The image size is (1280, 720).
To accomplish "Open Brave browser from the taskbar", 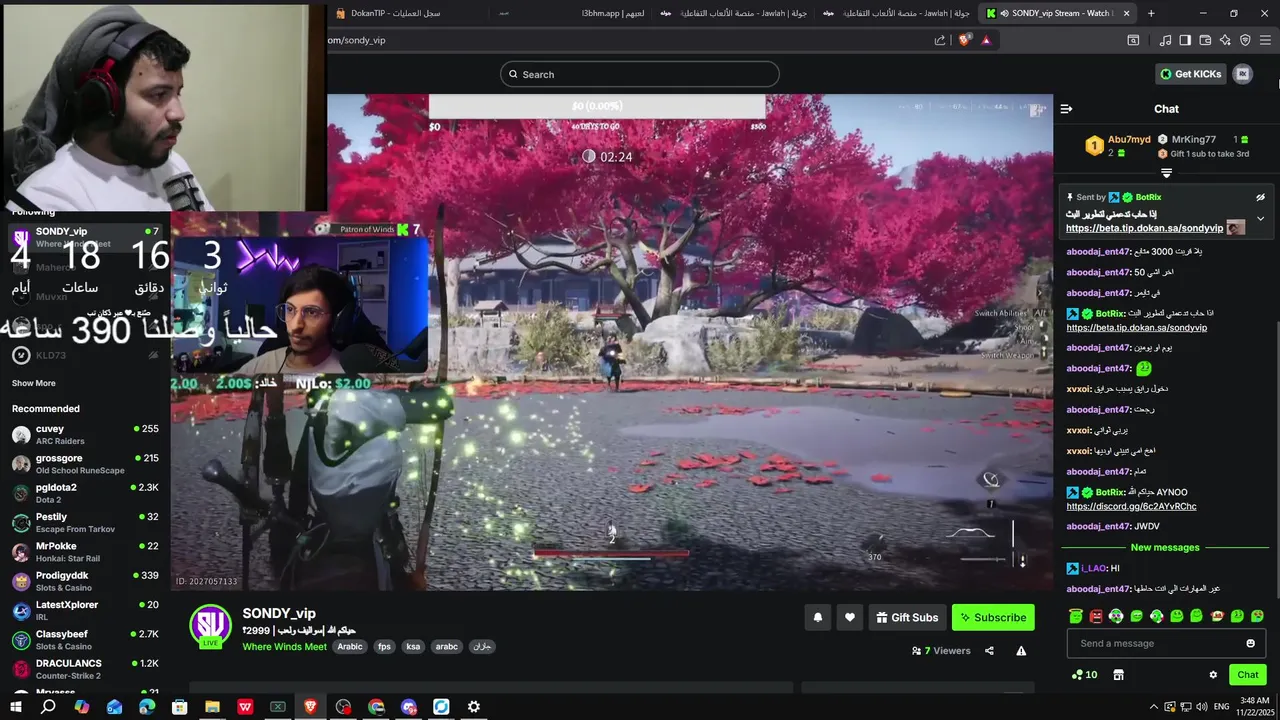I will (x=310, y=707).
